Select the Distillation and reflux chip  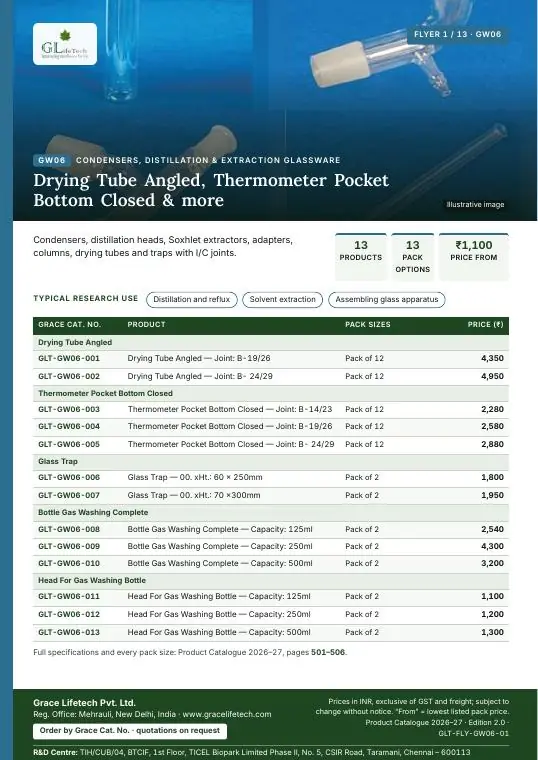191,300
